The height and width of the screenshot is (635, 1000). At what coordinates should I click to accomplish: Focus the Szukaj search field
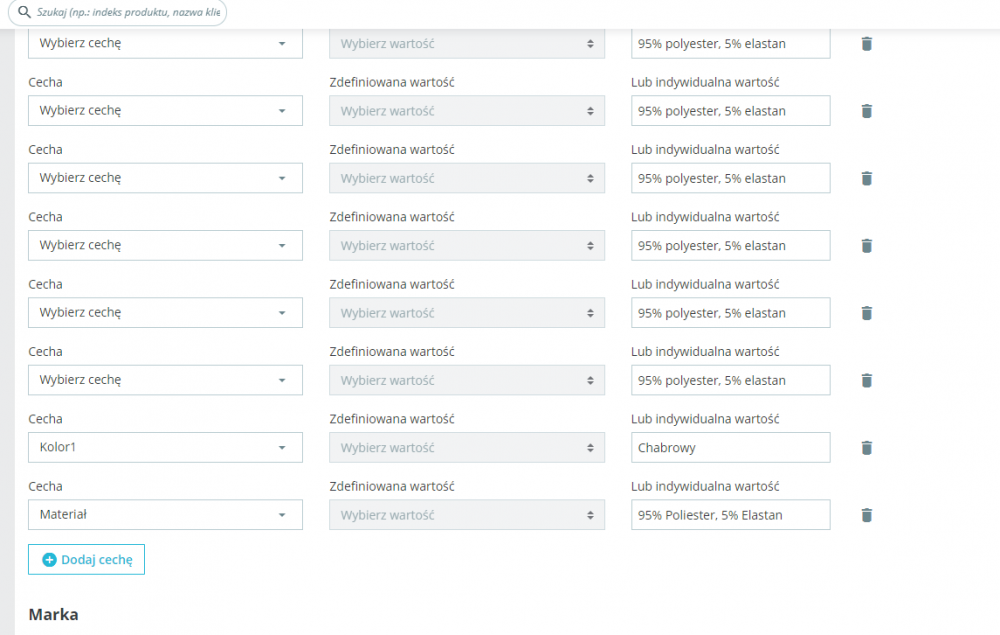tap(128, 12)
